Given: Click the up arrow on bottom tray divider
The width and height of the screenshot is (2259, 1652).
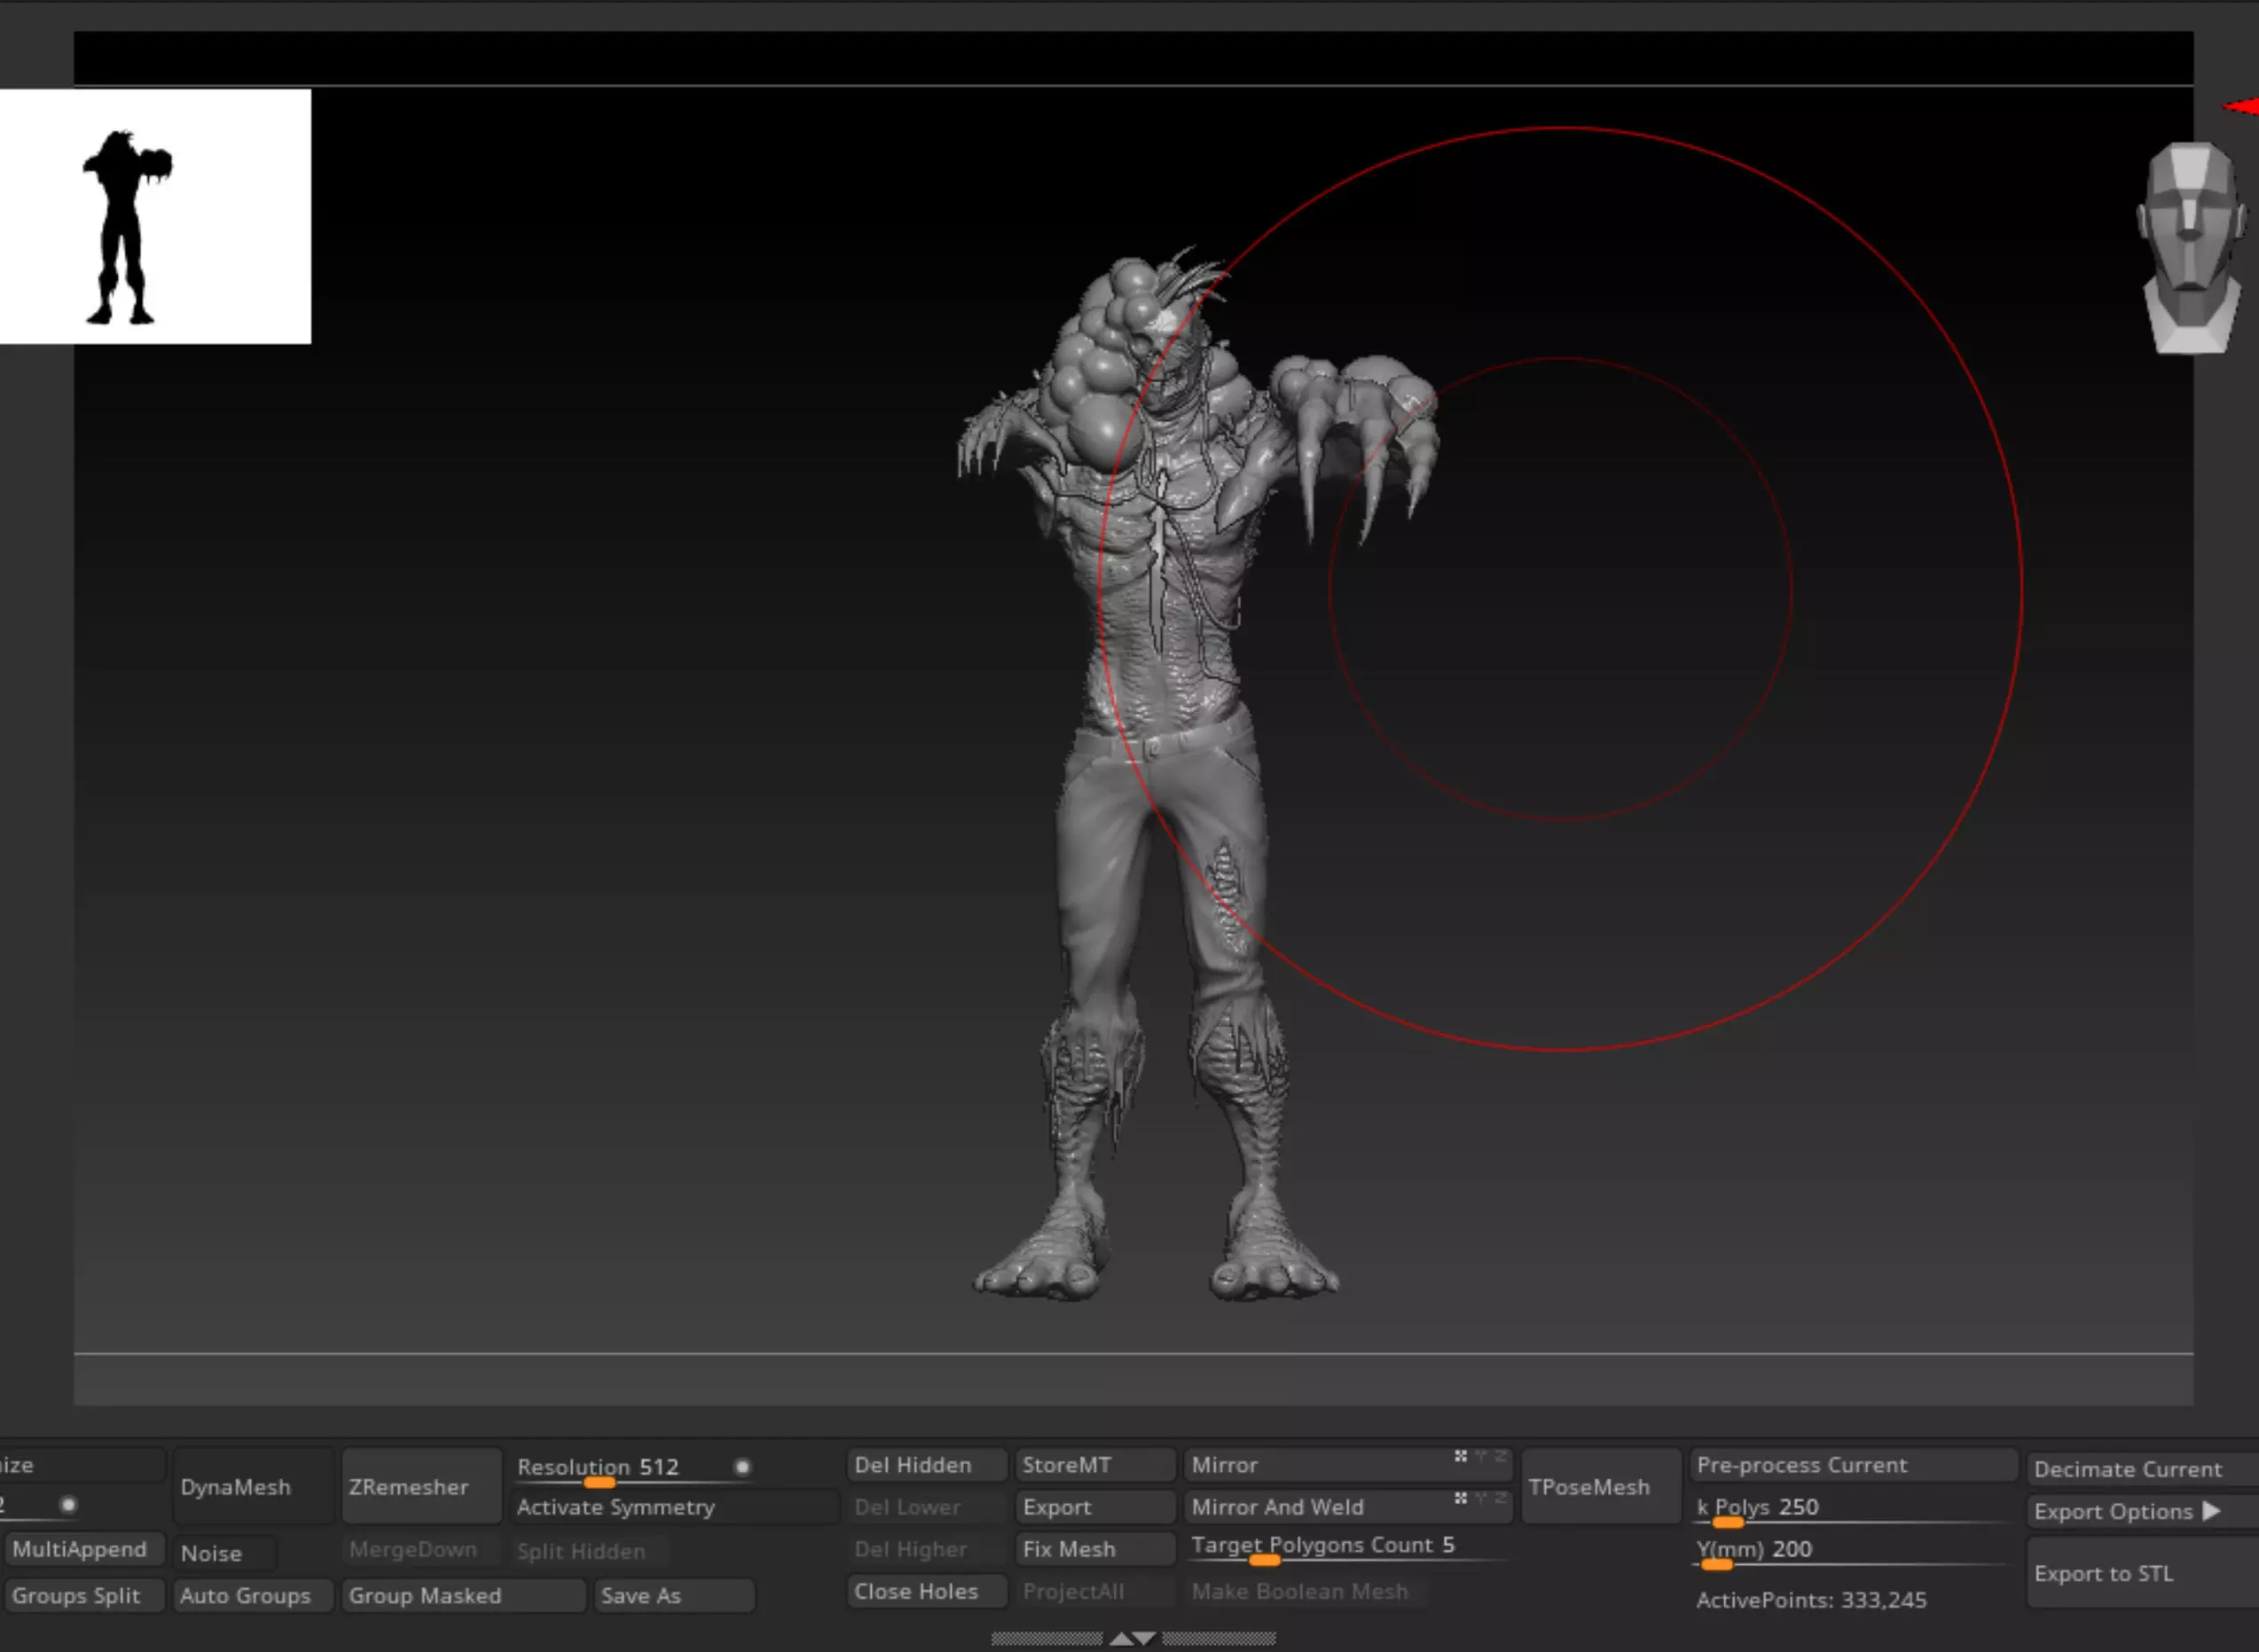Looking at the screenshot, I should (1121, 1638).
